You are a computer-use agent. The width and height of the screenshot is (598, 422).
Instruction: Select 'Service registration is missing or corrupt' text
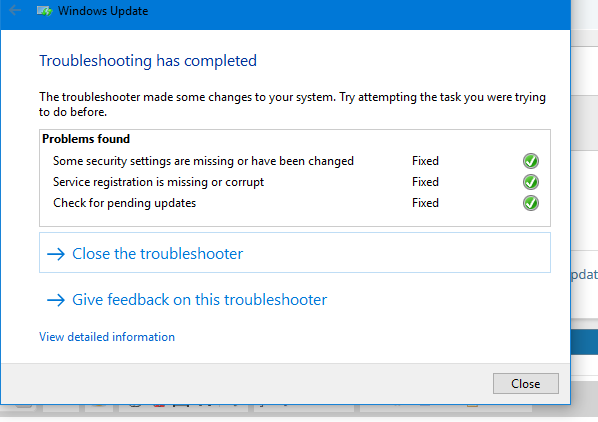pyautogui.click(x=158, y=182)
